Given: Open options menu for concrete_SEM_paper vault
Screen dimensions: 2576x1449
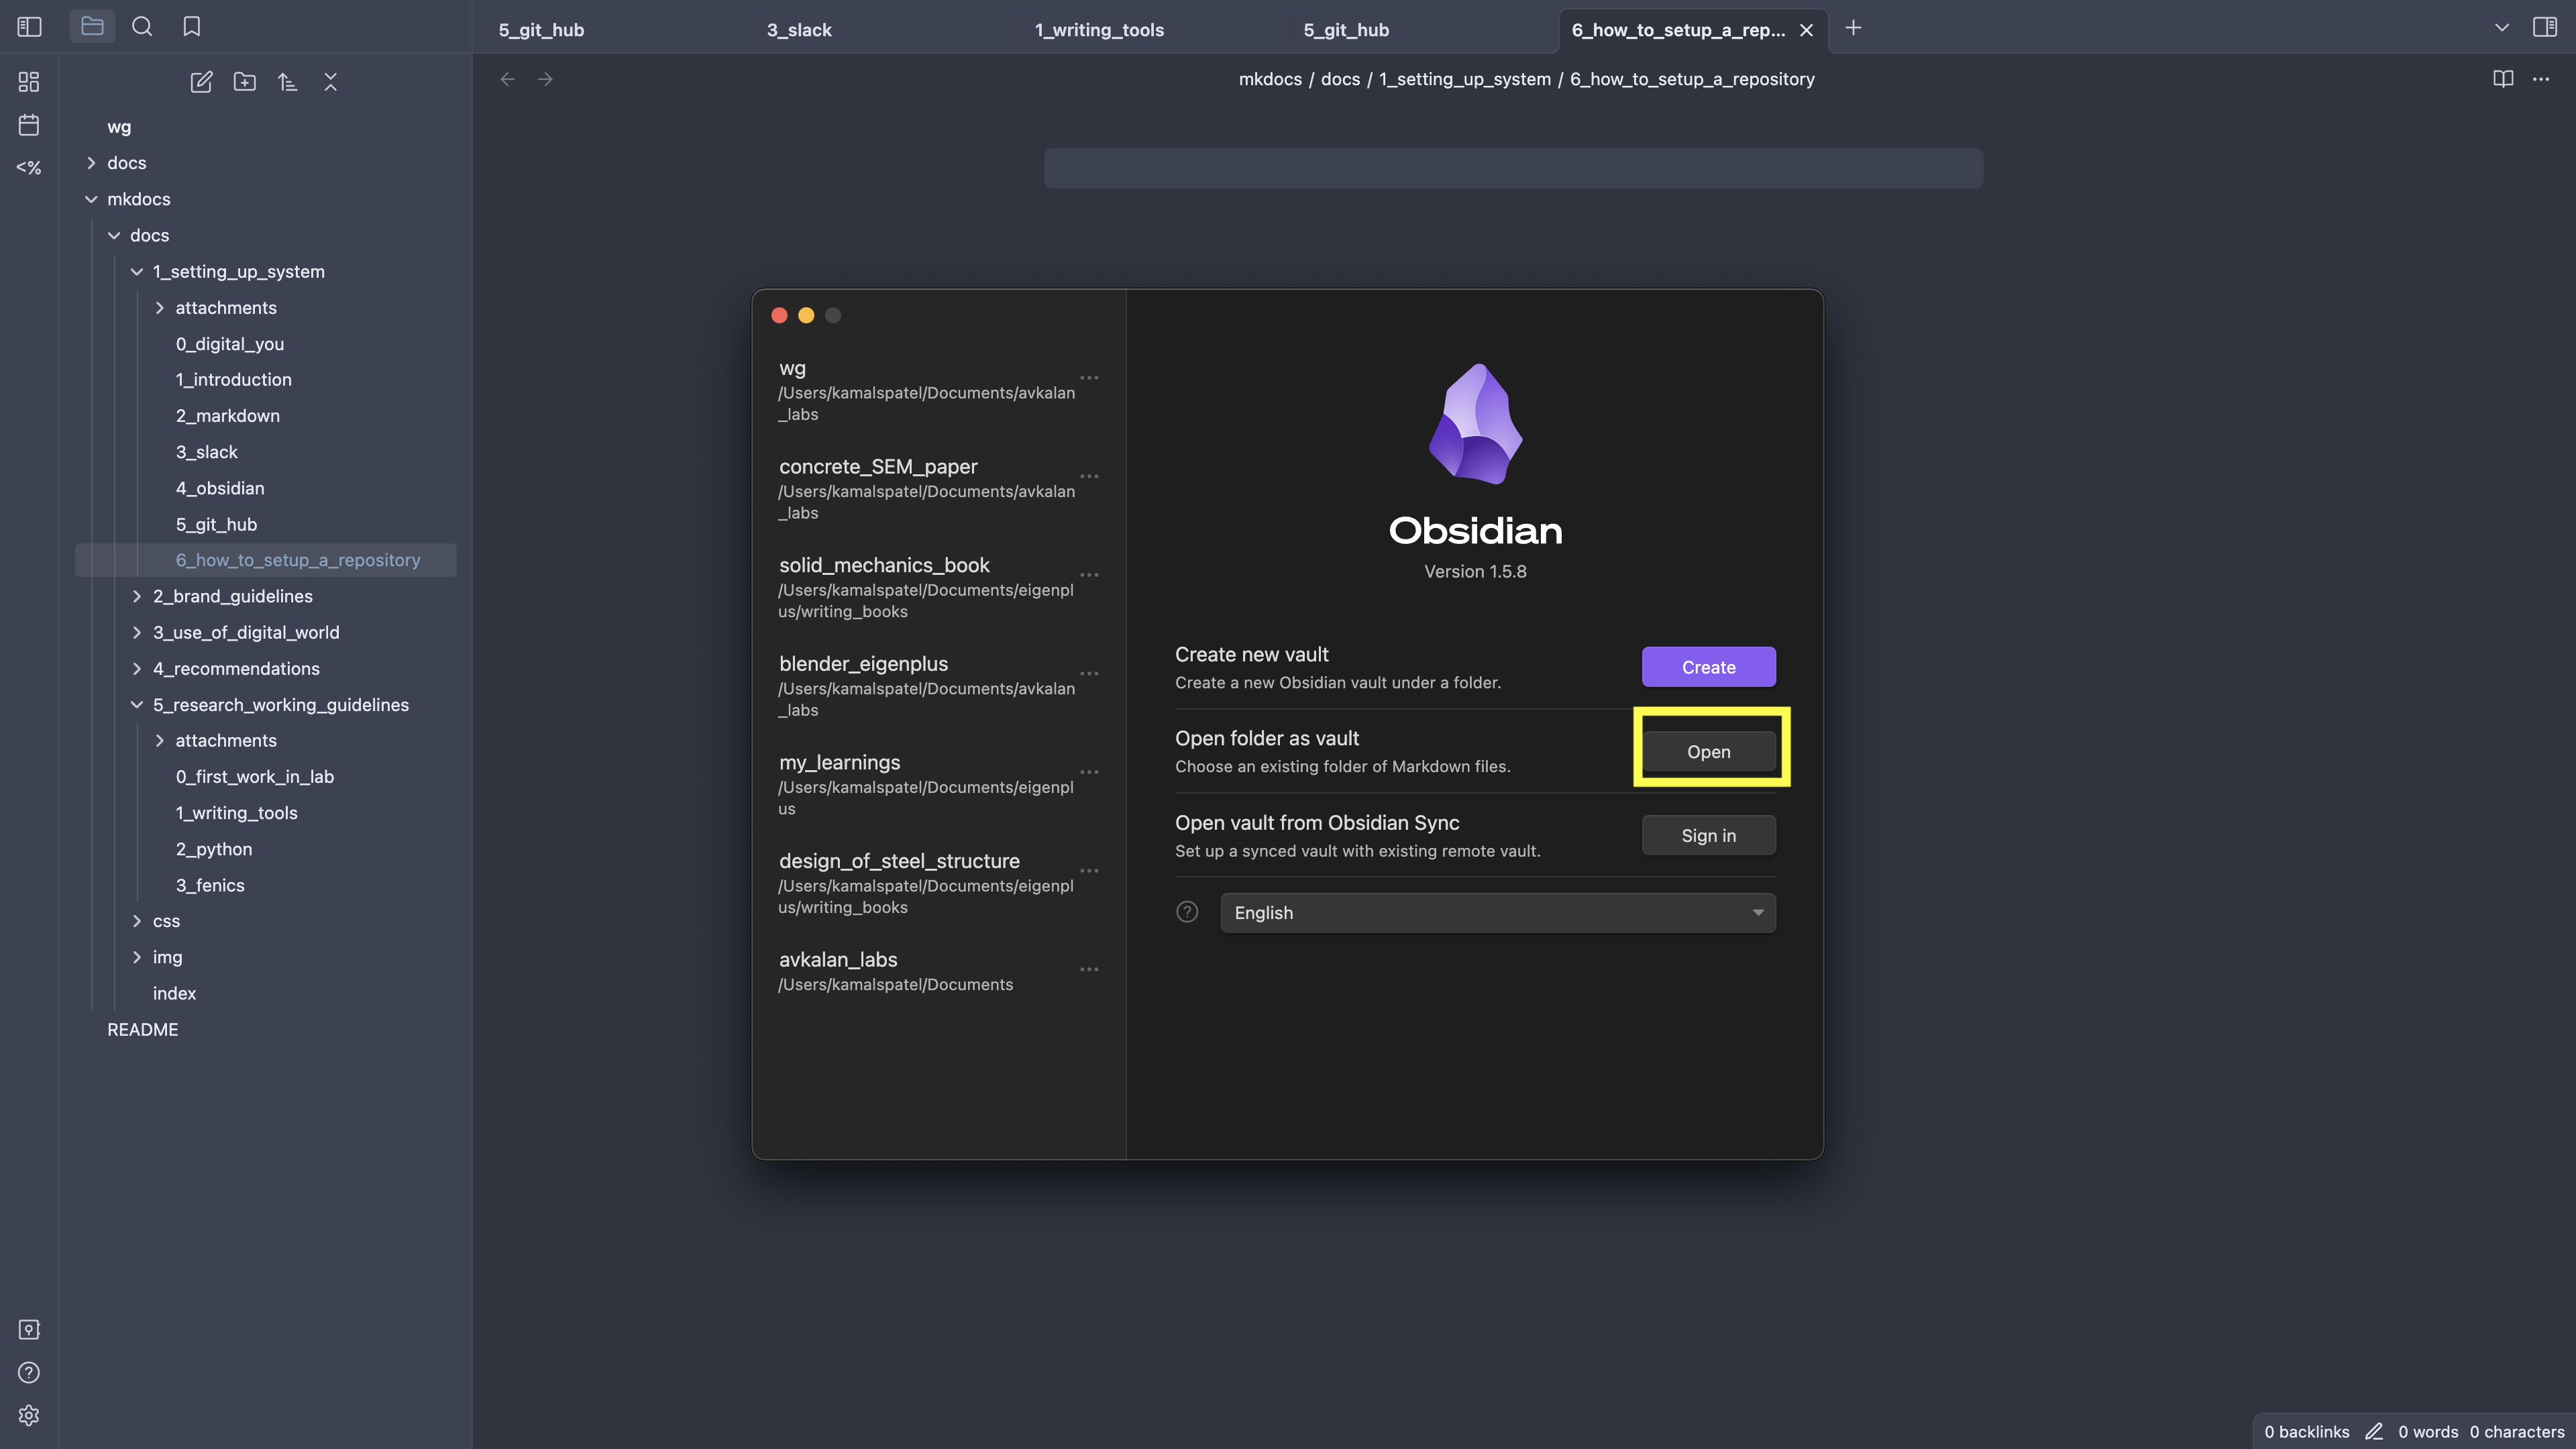Looking at the screenshot, I should 1089,476.
